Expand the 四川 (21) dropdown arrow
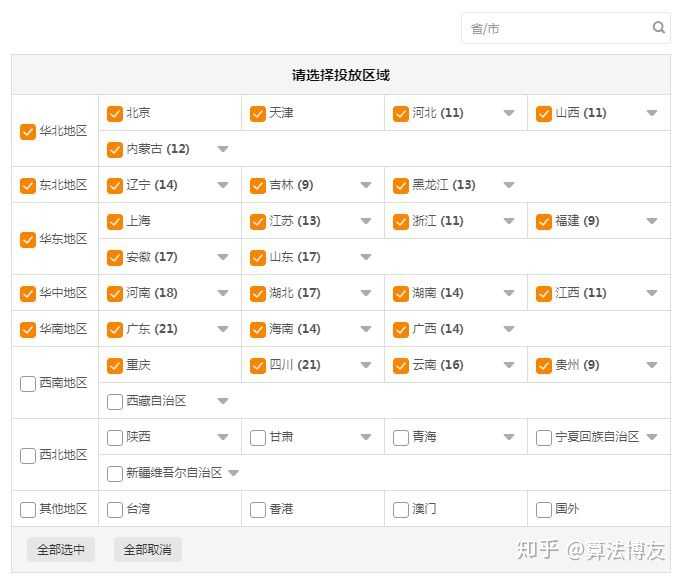This screenshot has width=682, height=578. pos(366,365)
